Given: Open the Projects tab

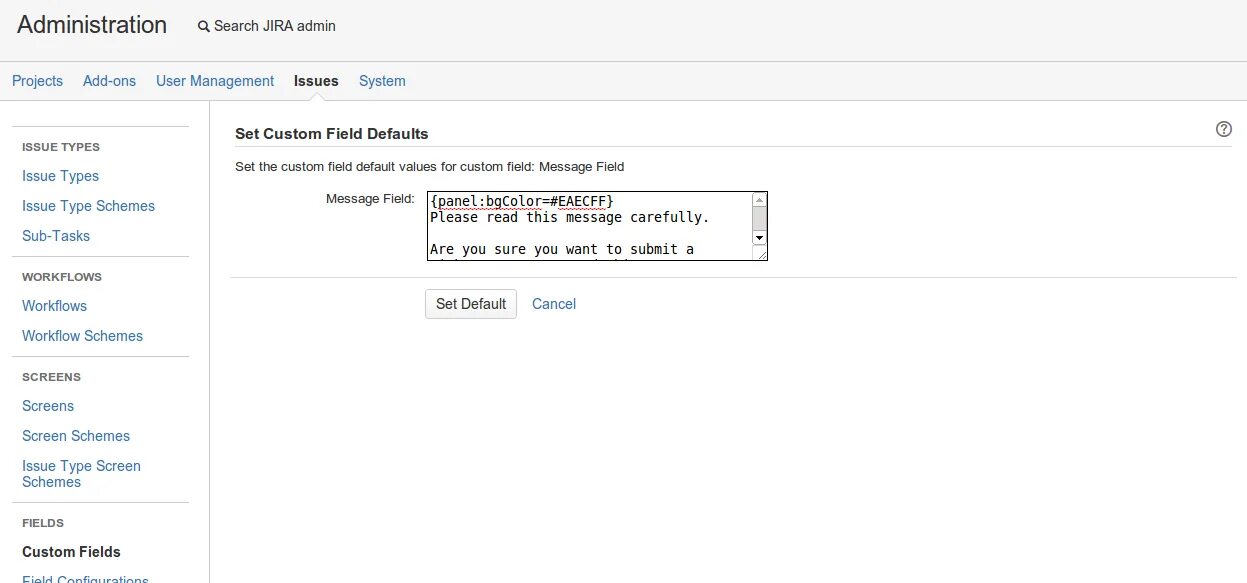Looking at the screenshot, I should pyautogui.click(x=37, y=81).
